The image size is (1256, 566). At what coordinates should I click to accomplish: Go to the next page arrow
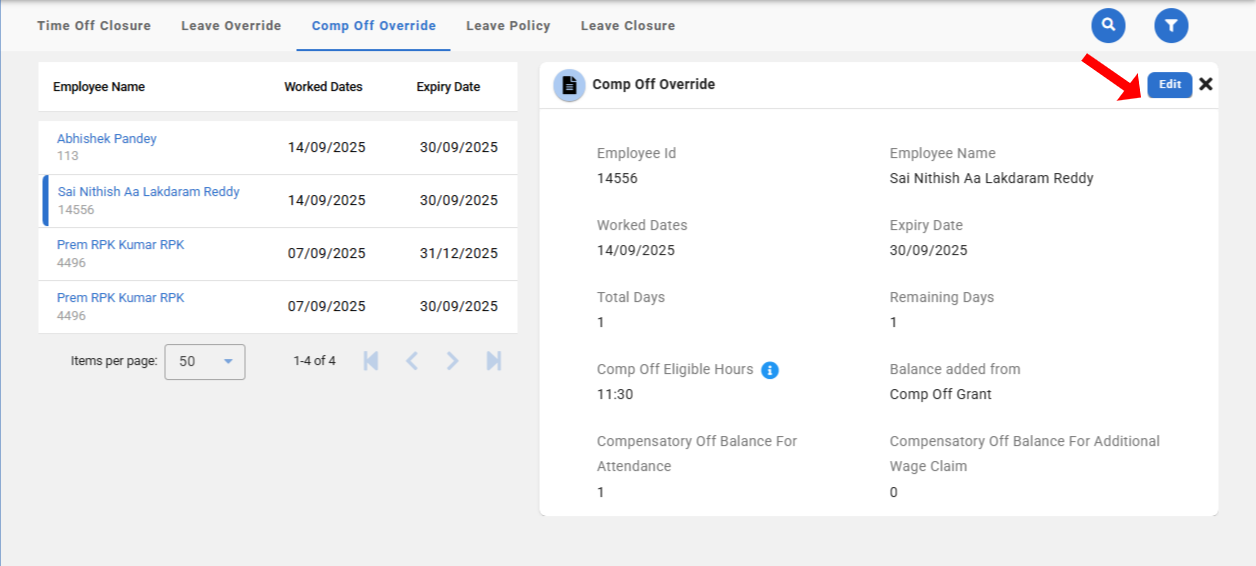pos(453,361)
